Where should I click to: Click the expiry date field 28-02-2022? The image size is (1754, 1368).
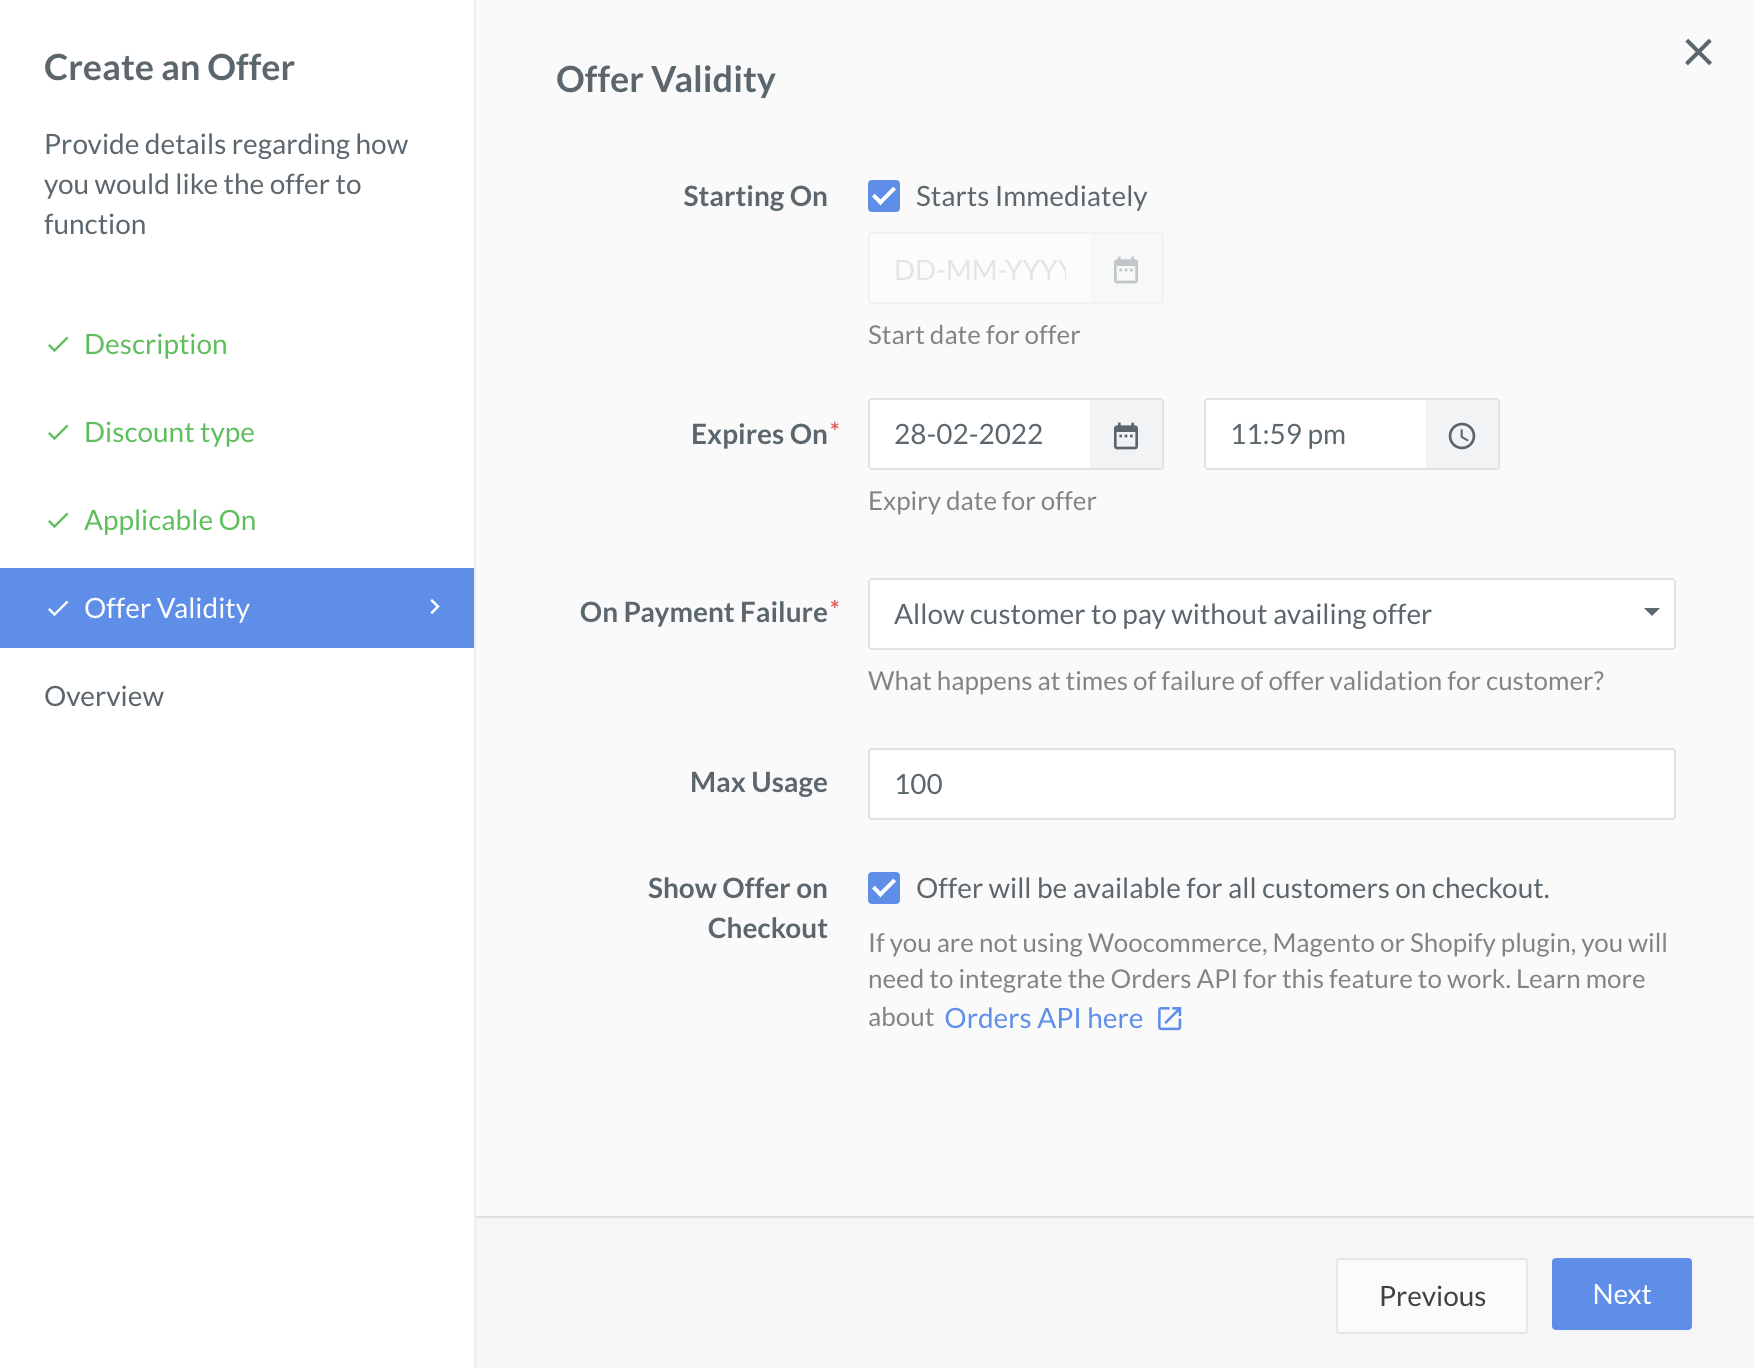(x=979, y=434)
